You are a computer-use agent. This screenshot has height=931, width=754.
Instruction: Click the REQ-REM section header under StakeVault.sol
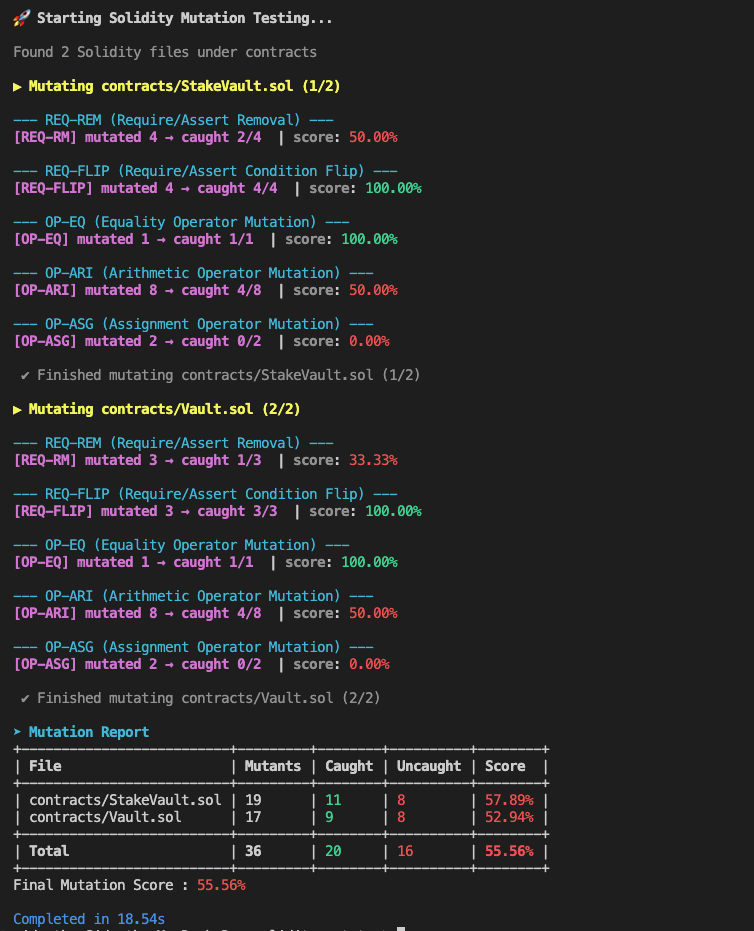click(173, 121)
